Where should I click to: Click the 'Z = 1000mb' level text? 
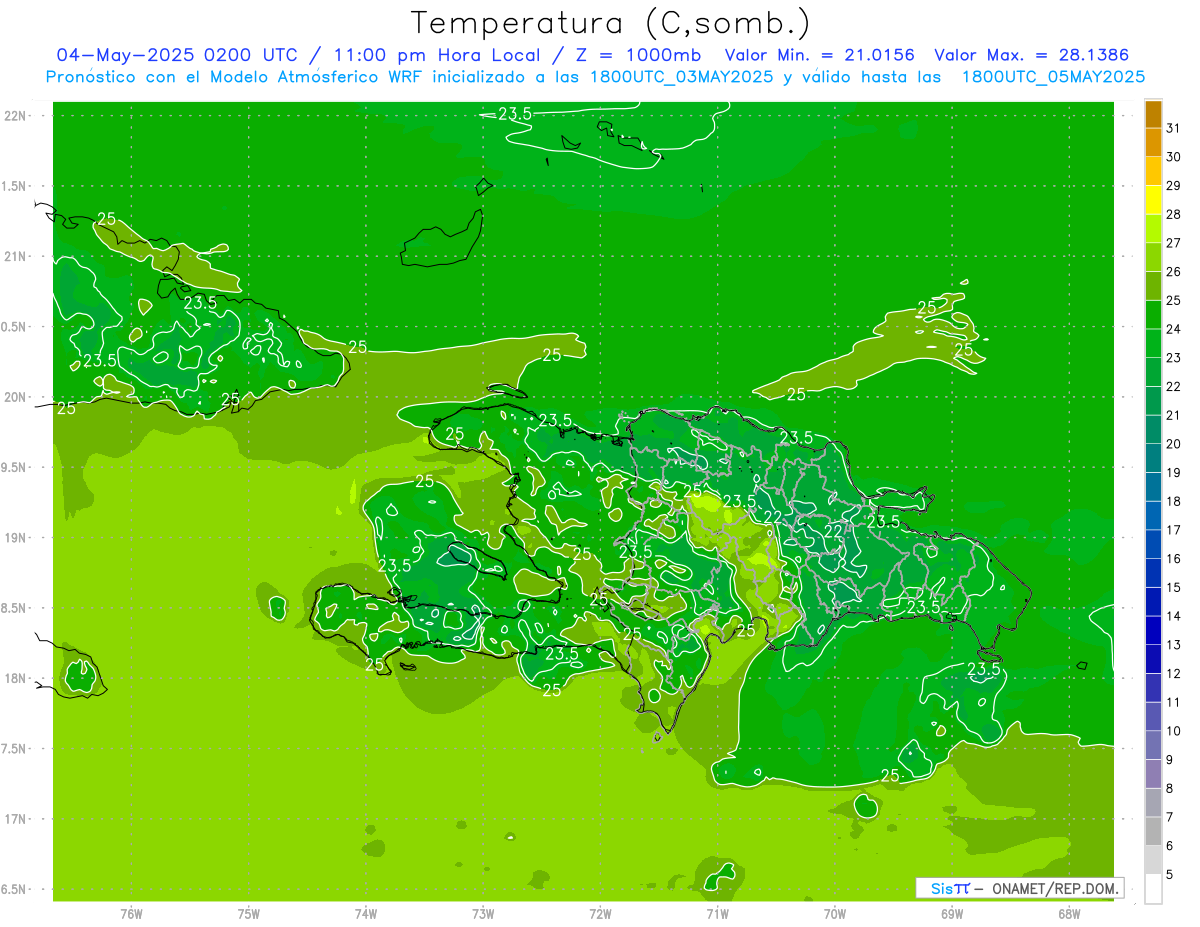(638, 55)
